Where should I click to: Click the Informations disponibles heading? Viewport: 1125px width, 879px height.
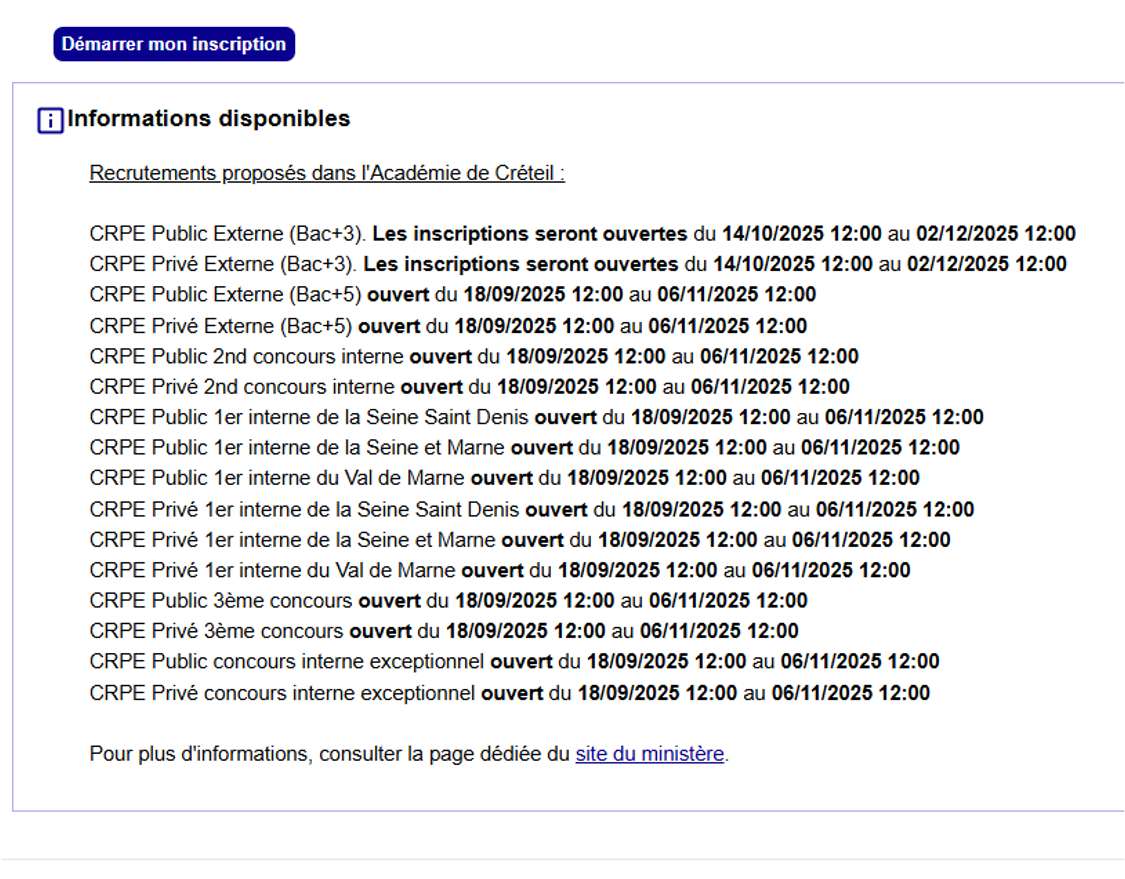(x=209, y=119)
